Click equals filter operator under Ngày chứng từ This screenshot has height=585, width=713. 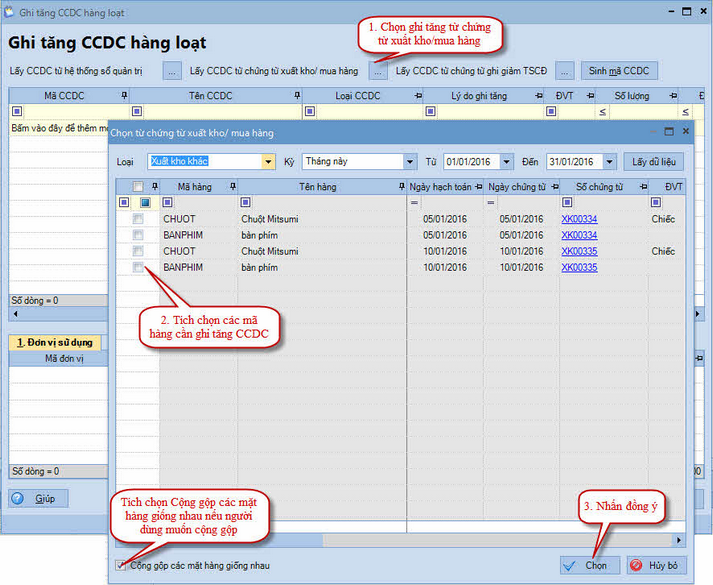[491, 202]
